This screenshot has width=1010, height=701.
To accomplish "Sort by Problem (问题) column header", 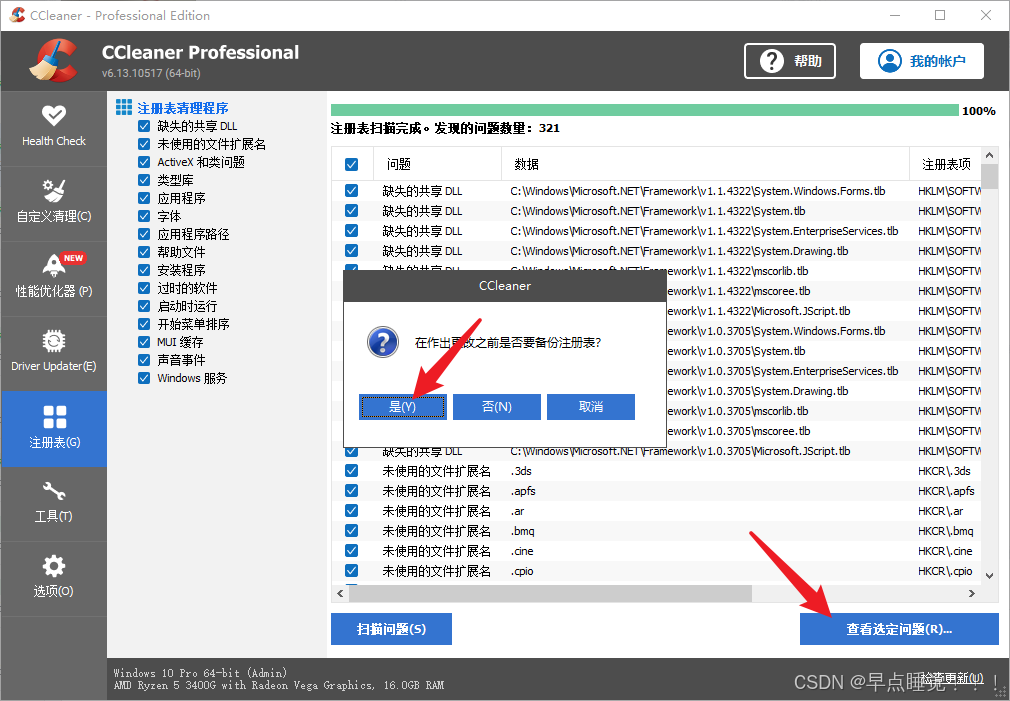I will coord(437,164).
